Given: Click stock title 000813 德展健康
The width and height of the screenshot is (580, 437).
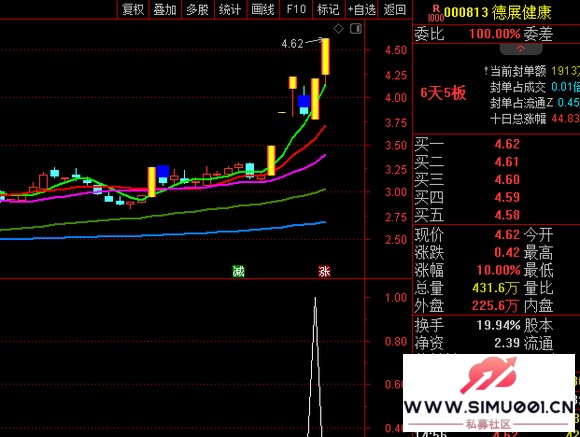Looking at the screenshot, I should coord(498,13).
